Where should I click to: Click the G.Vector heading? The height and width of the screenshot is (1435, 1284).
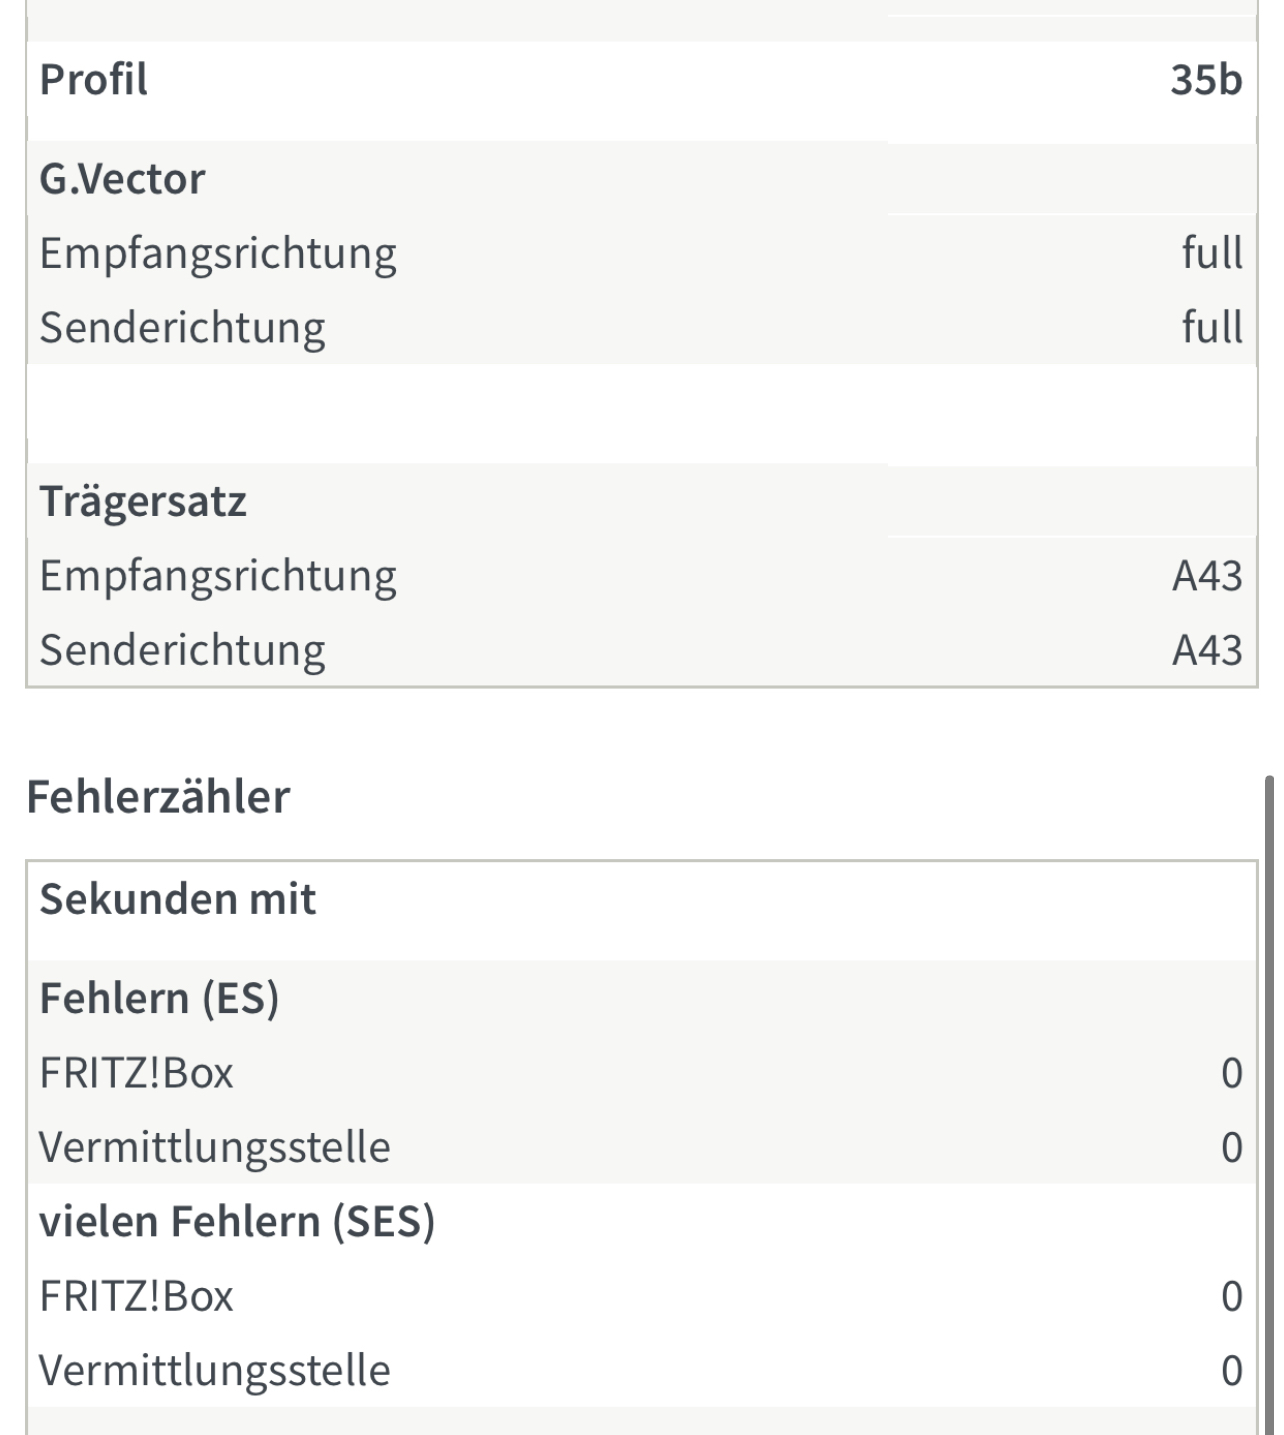[122, 179]
